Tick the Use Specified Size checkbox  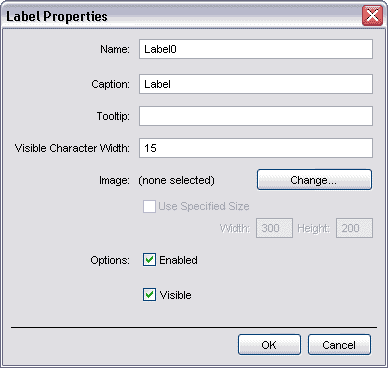(x=149, y=206)
